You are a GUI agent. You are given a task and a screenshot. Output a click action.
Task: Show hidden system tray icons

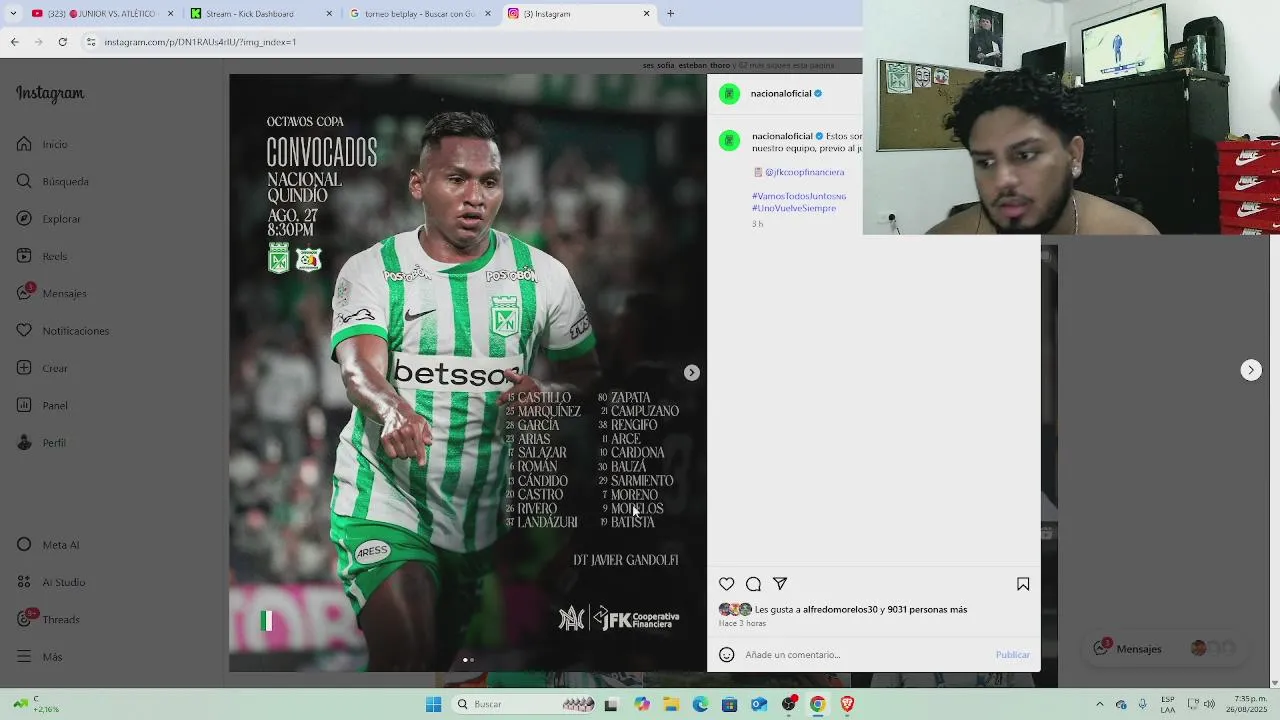[1100, 704]
